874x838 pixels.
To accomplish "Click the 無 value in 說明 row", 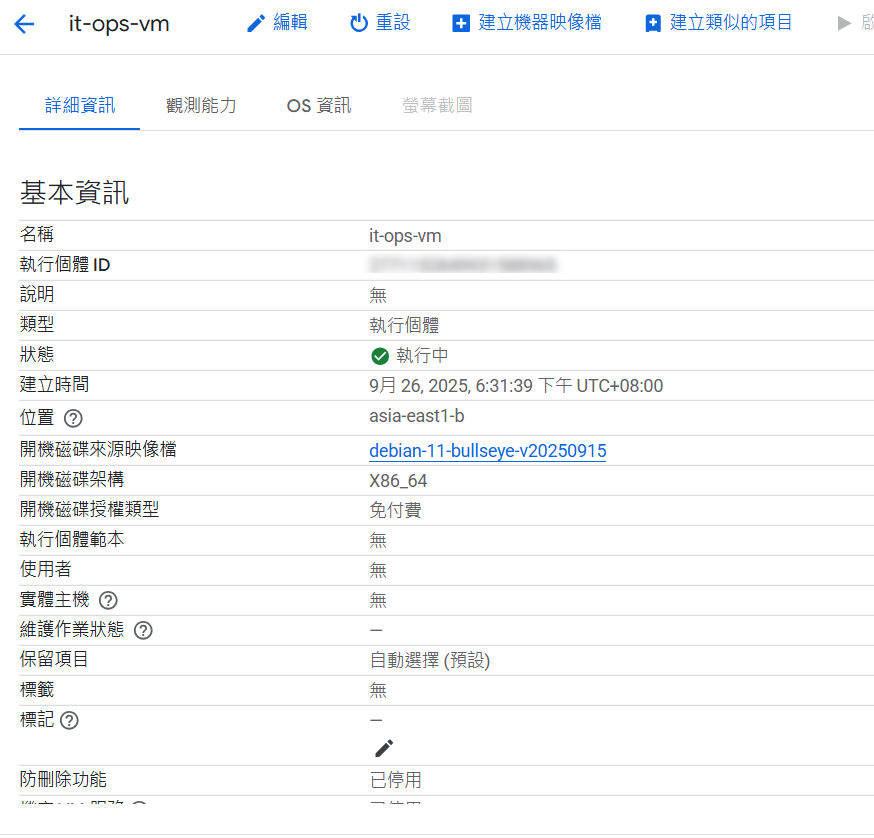I will tap(377, 295).
